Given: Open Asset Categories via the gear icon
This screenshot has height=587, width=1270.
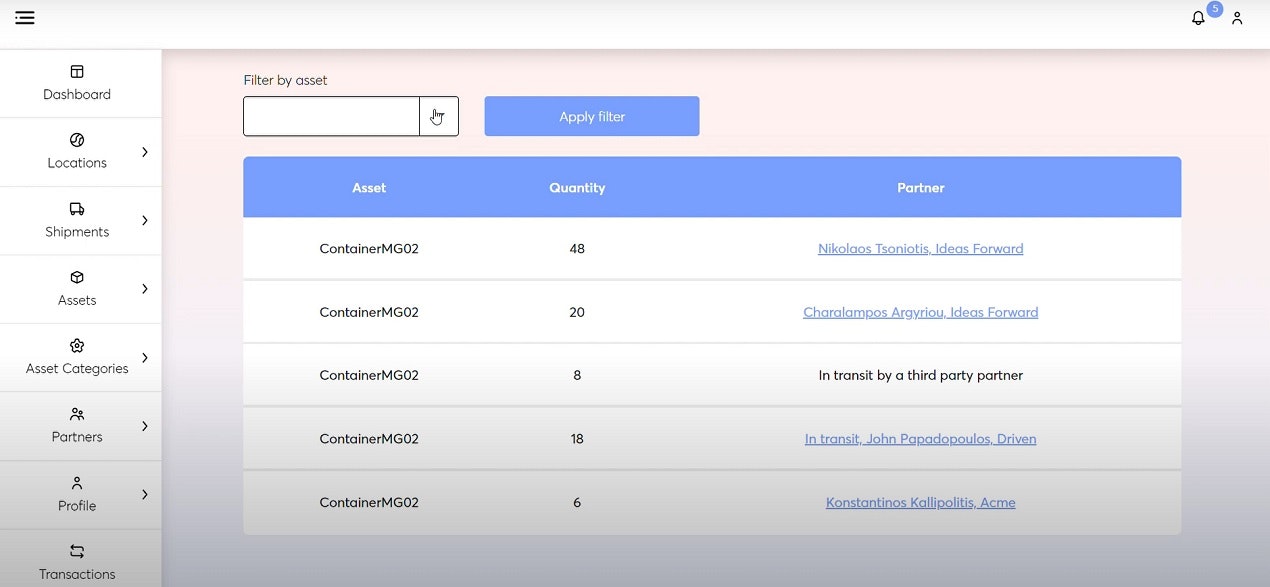Looking at the screenshot, I should point(77,345).
